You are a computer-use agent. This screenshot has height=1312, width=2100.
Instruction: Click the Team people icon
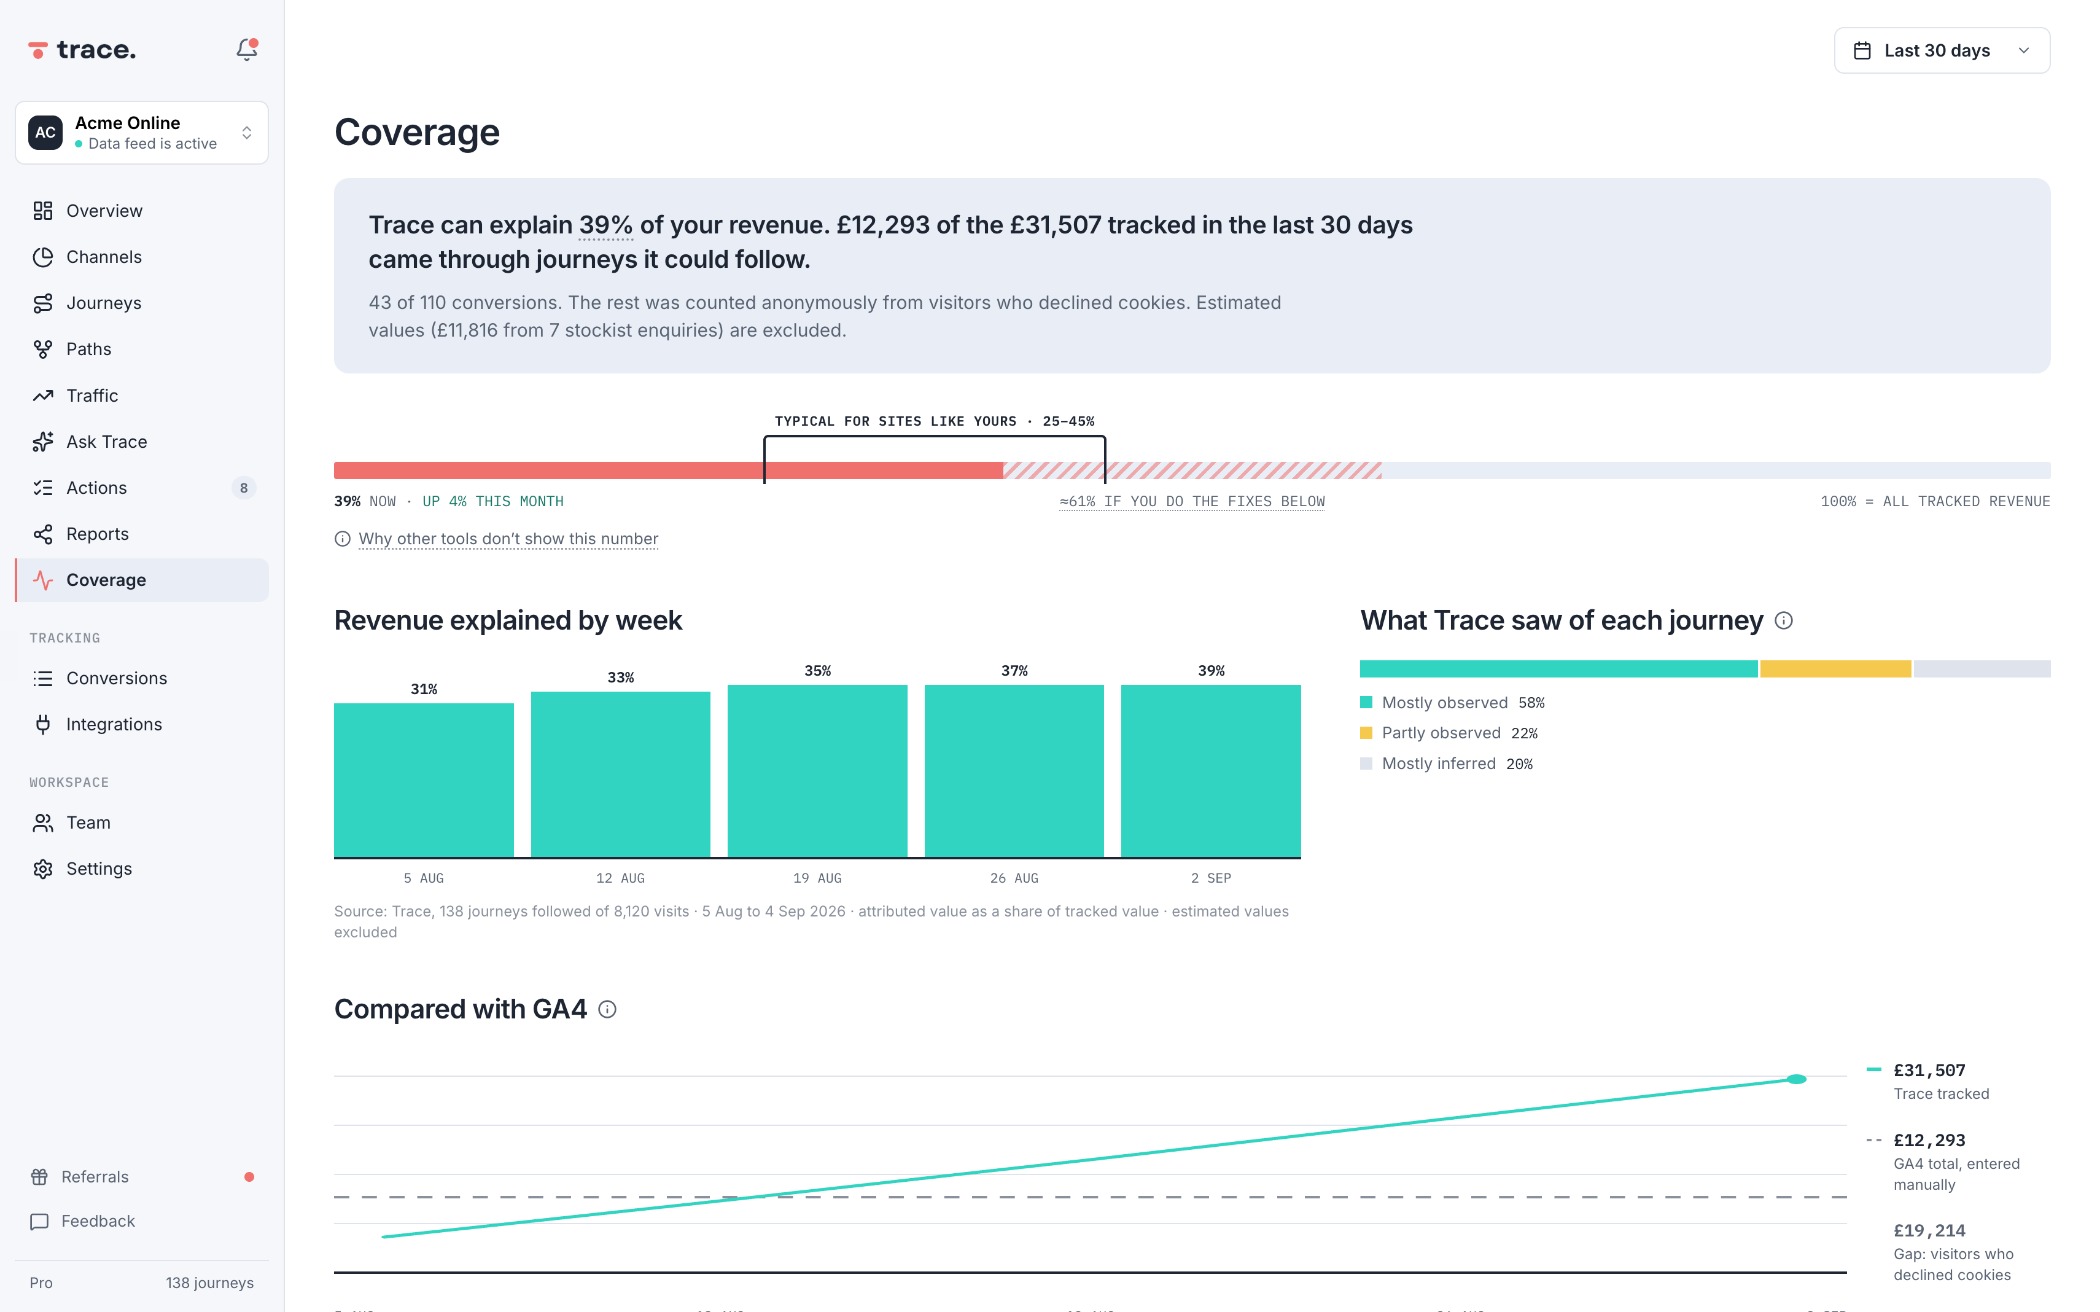click(x=43, y=823)
